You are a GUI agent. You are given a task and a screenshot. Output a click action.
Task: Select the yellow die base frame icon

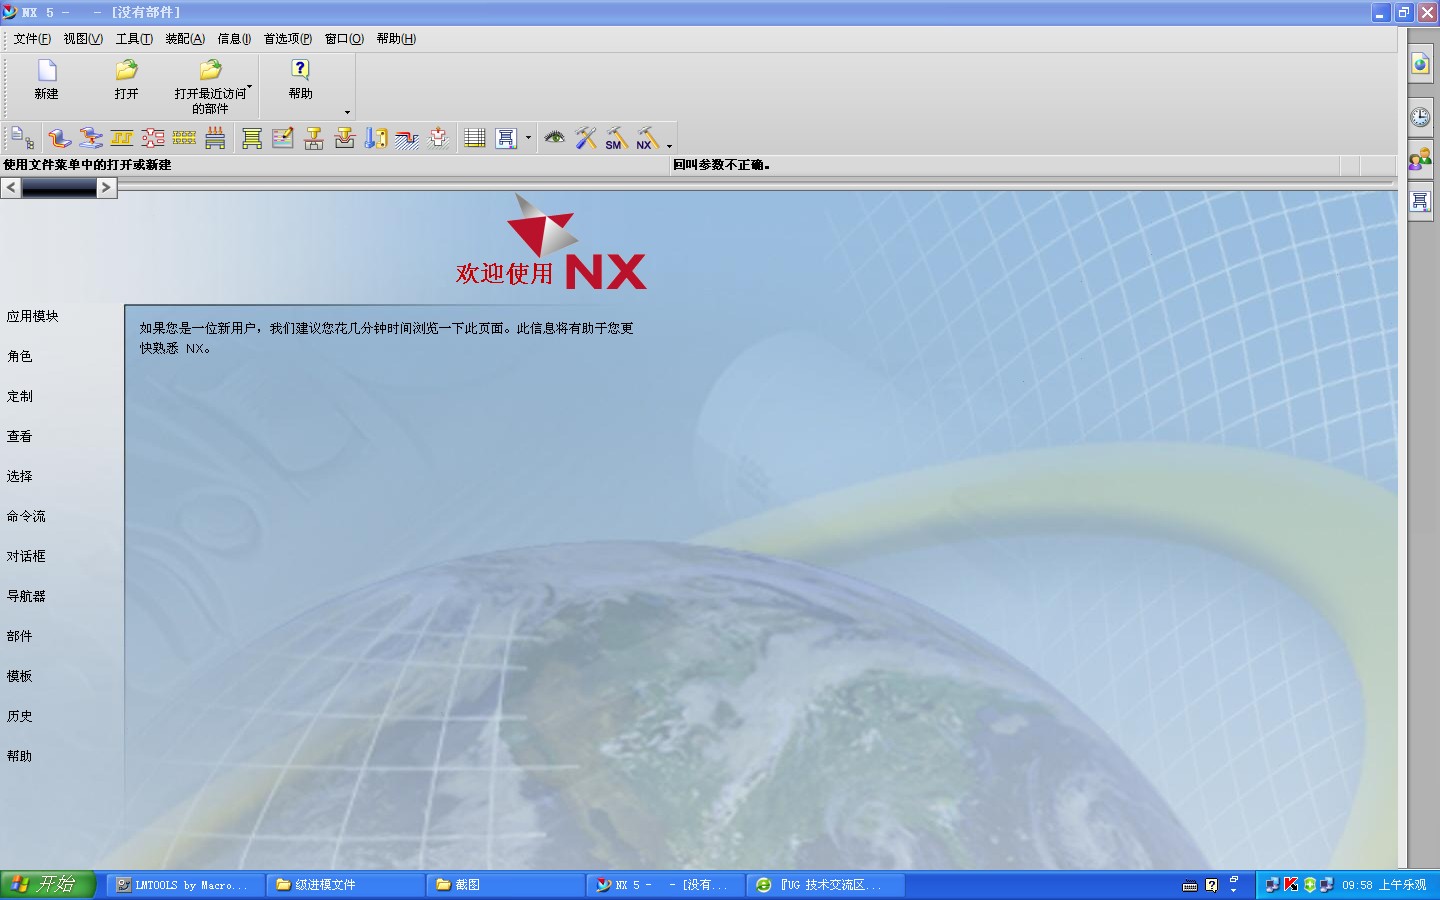click(252, 138)
